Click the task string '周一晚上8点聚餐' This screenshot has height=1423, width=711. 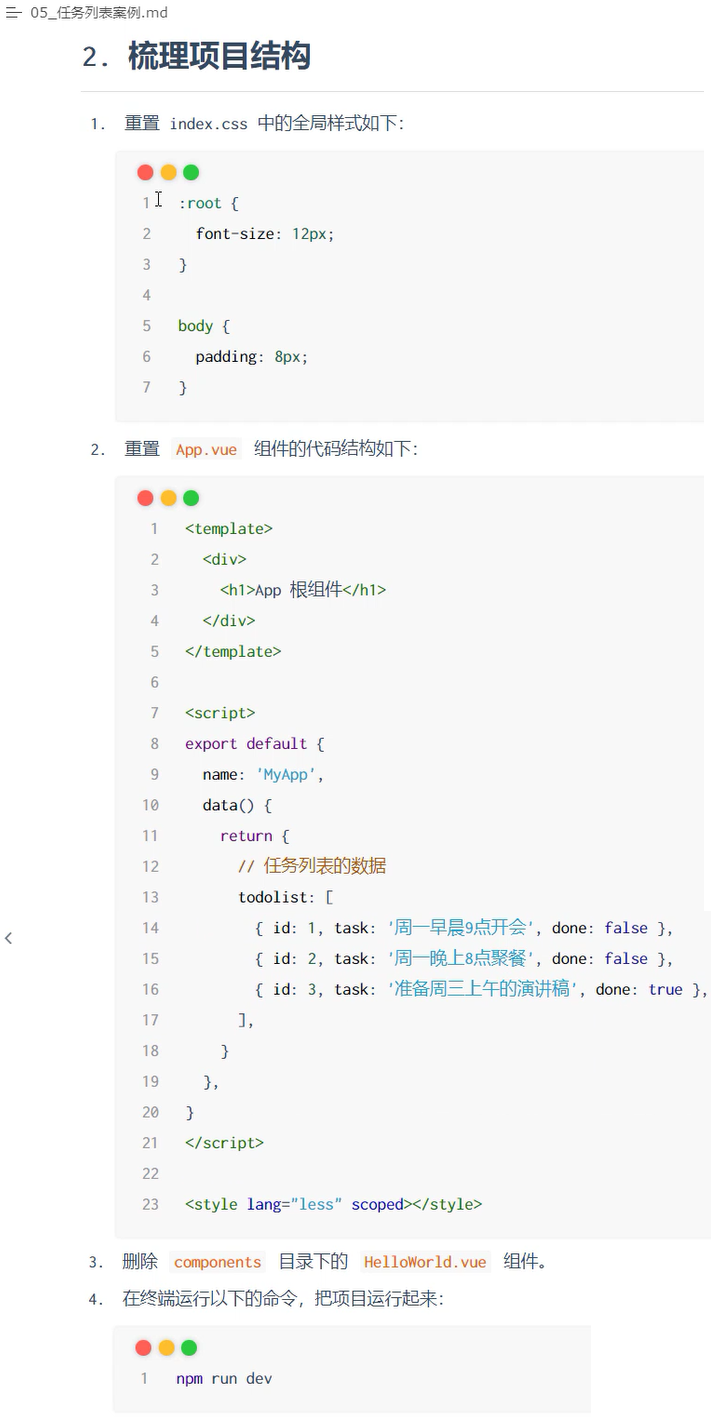pyautogui.click(x=461, y=959)
